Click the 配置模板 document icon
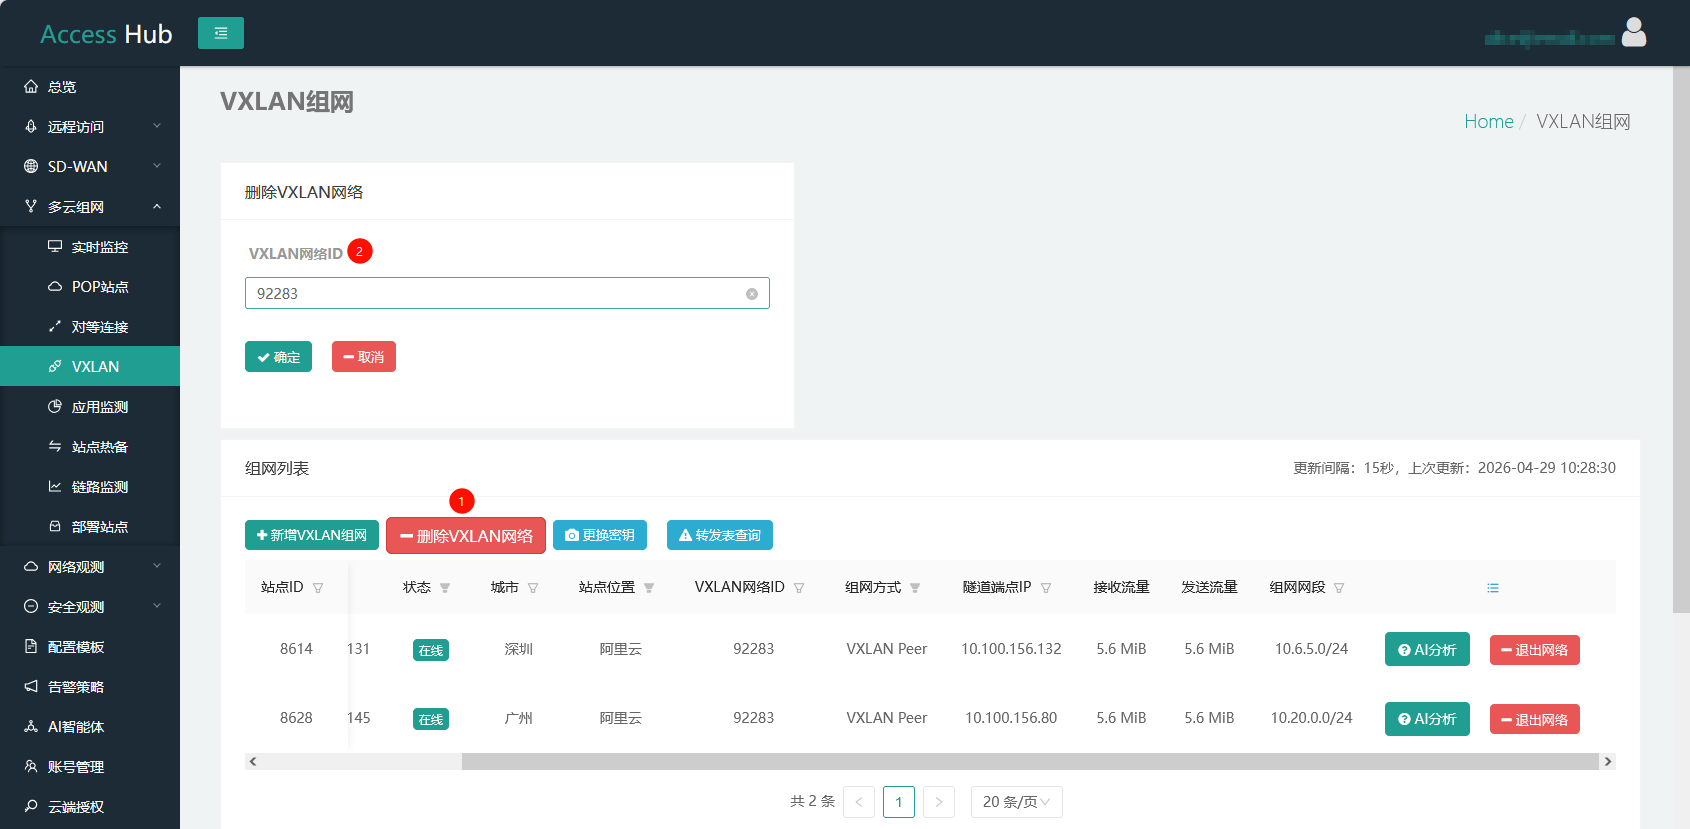1690x829 pixels. point(31,647)
